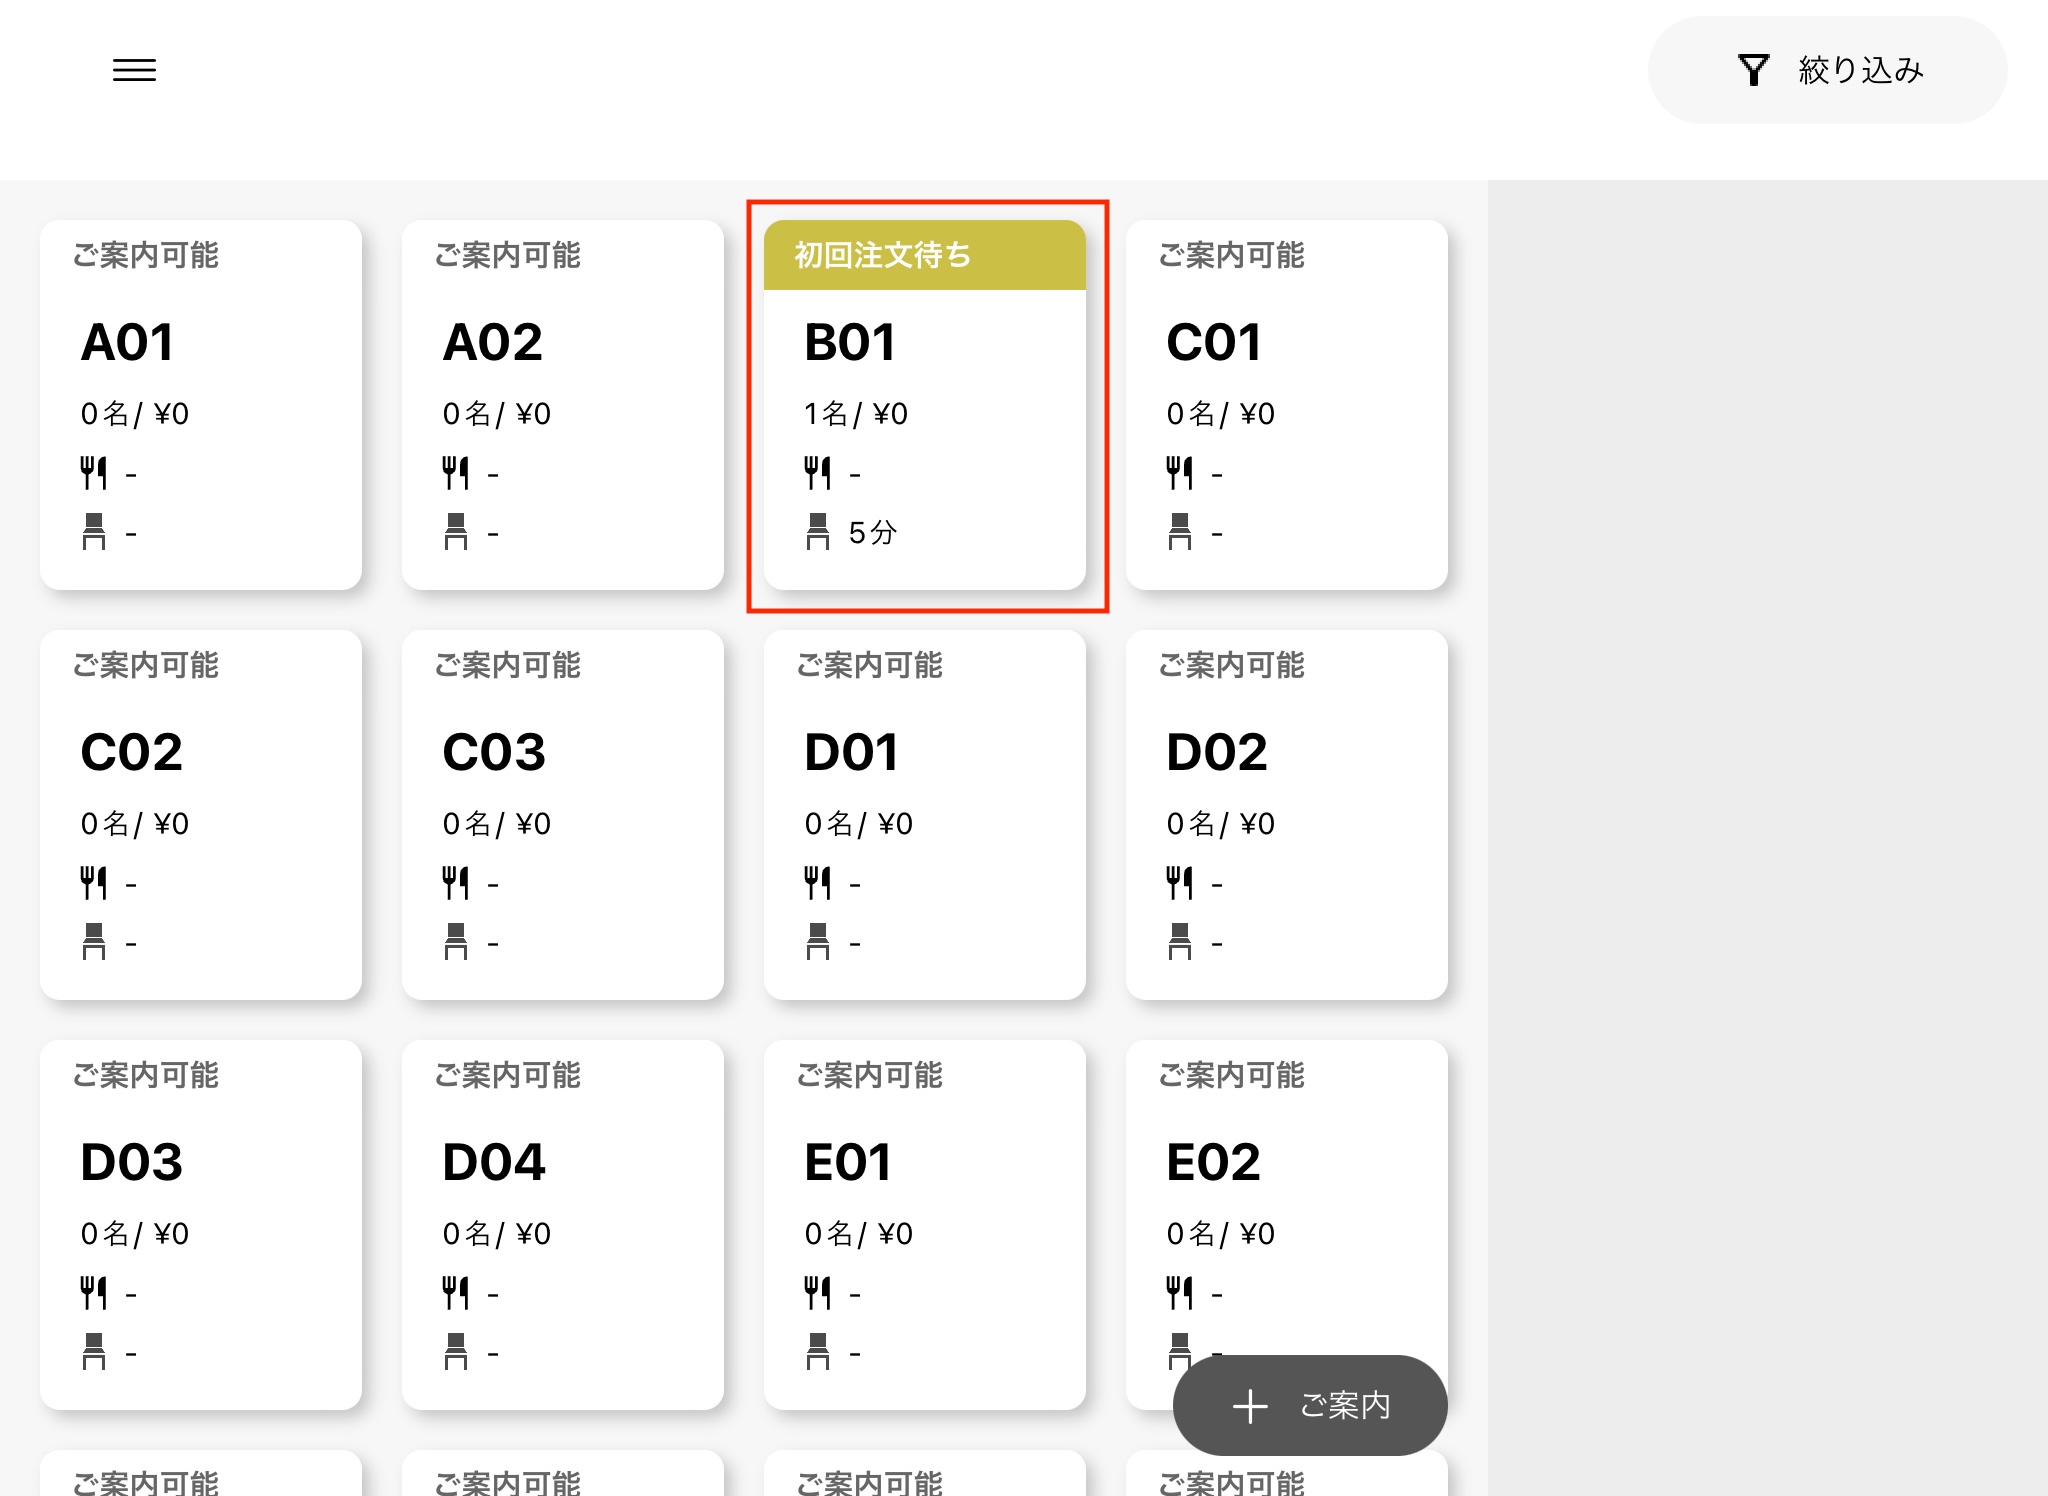The height and width of the screenshot is (1496, 2048).
Task: Open the hamburger menu
Action: (x=134, y=70)
